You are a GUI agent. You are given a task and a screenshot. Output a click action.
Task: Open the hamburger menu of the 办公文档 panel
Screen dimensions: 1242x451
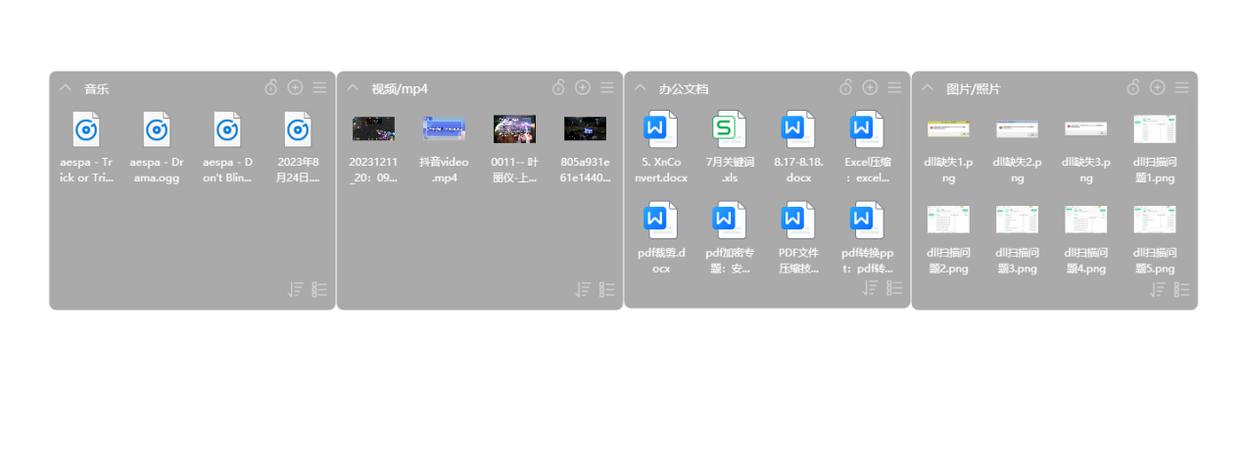tap(894, 88)
